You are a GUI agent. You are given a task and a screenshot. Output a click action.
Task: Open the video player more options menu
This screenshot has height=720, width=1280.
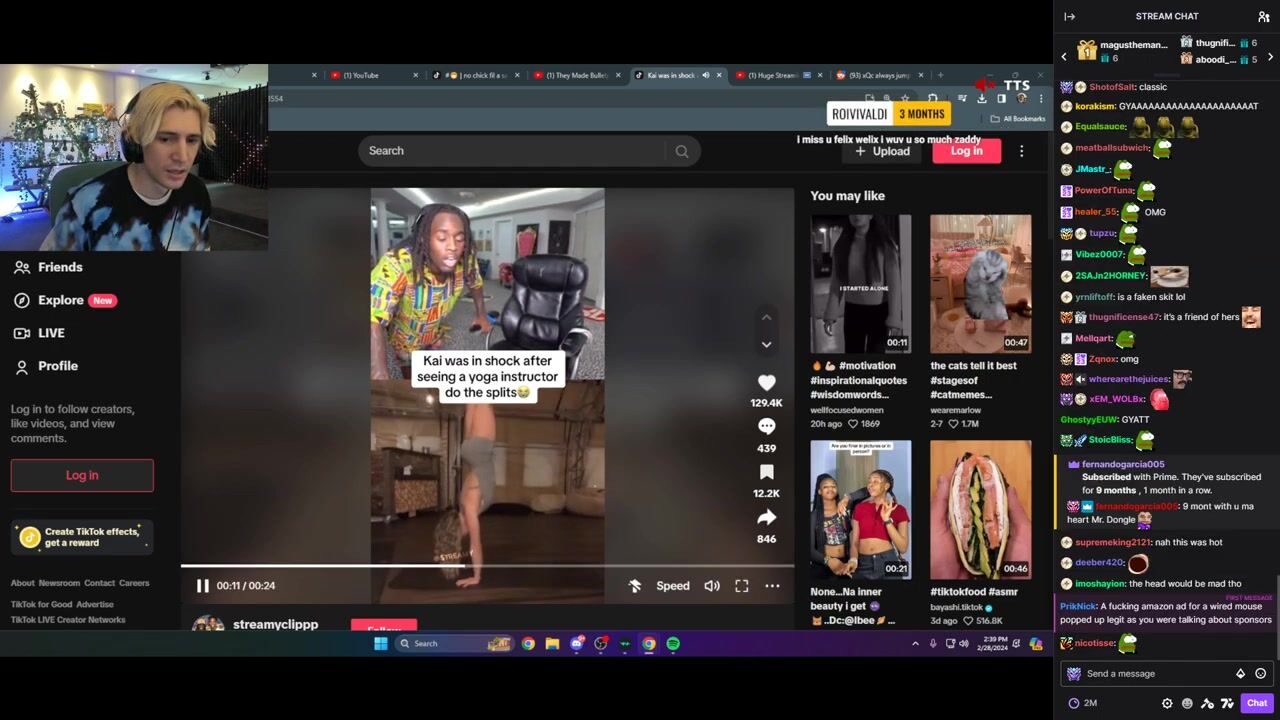772,586
